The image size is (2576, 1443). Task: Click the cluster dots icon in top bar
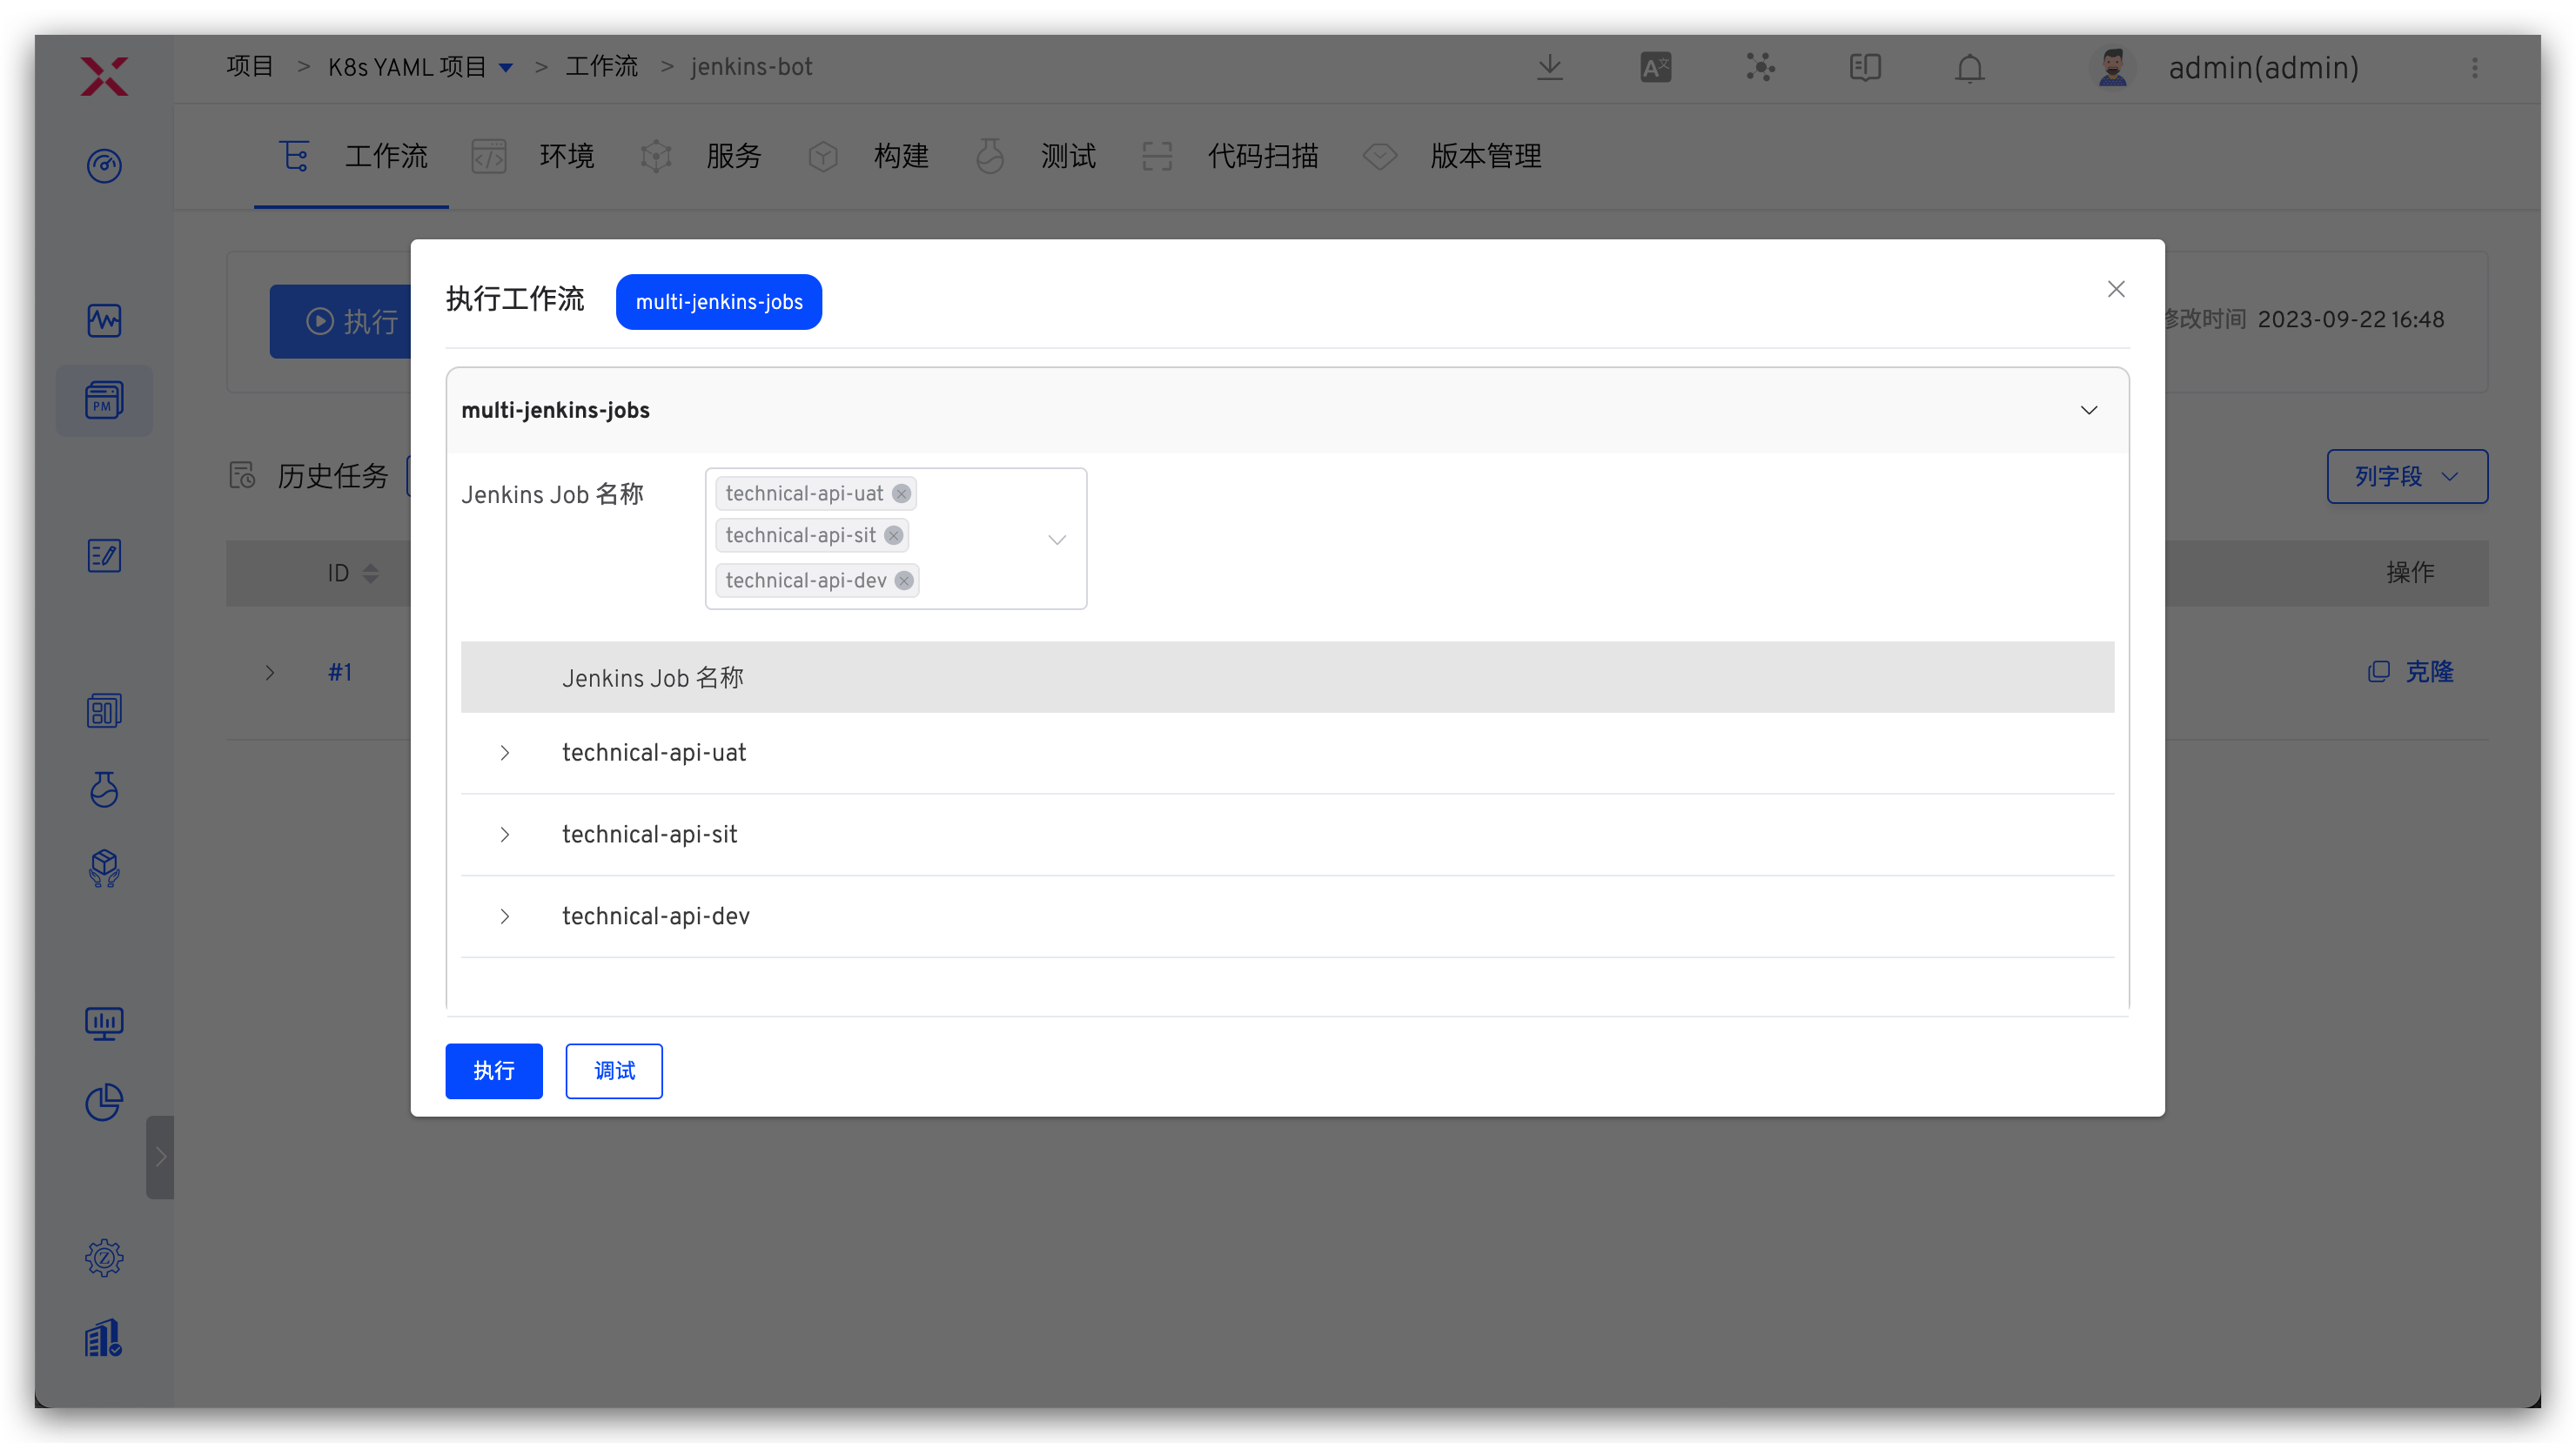coord(1760,67)
